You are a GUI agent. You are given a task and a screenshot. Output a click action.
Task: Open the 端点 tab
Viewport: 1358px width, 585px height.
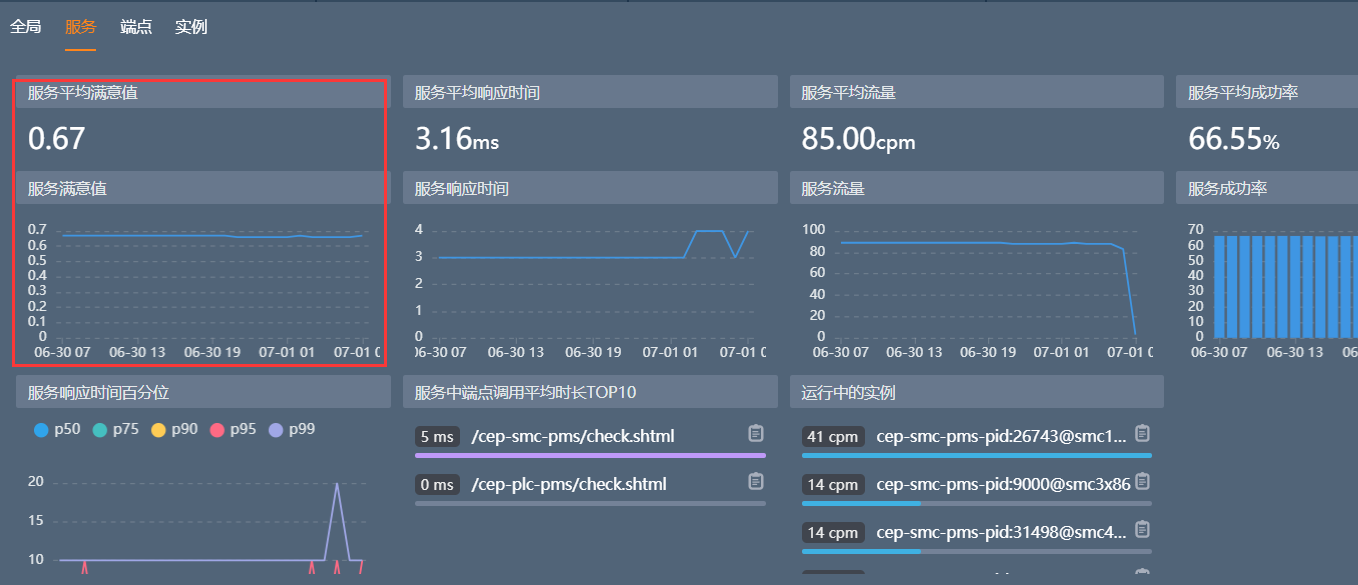click(136, 27)
